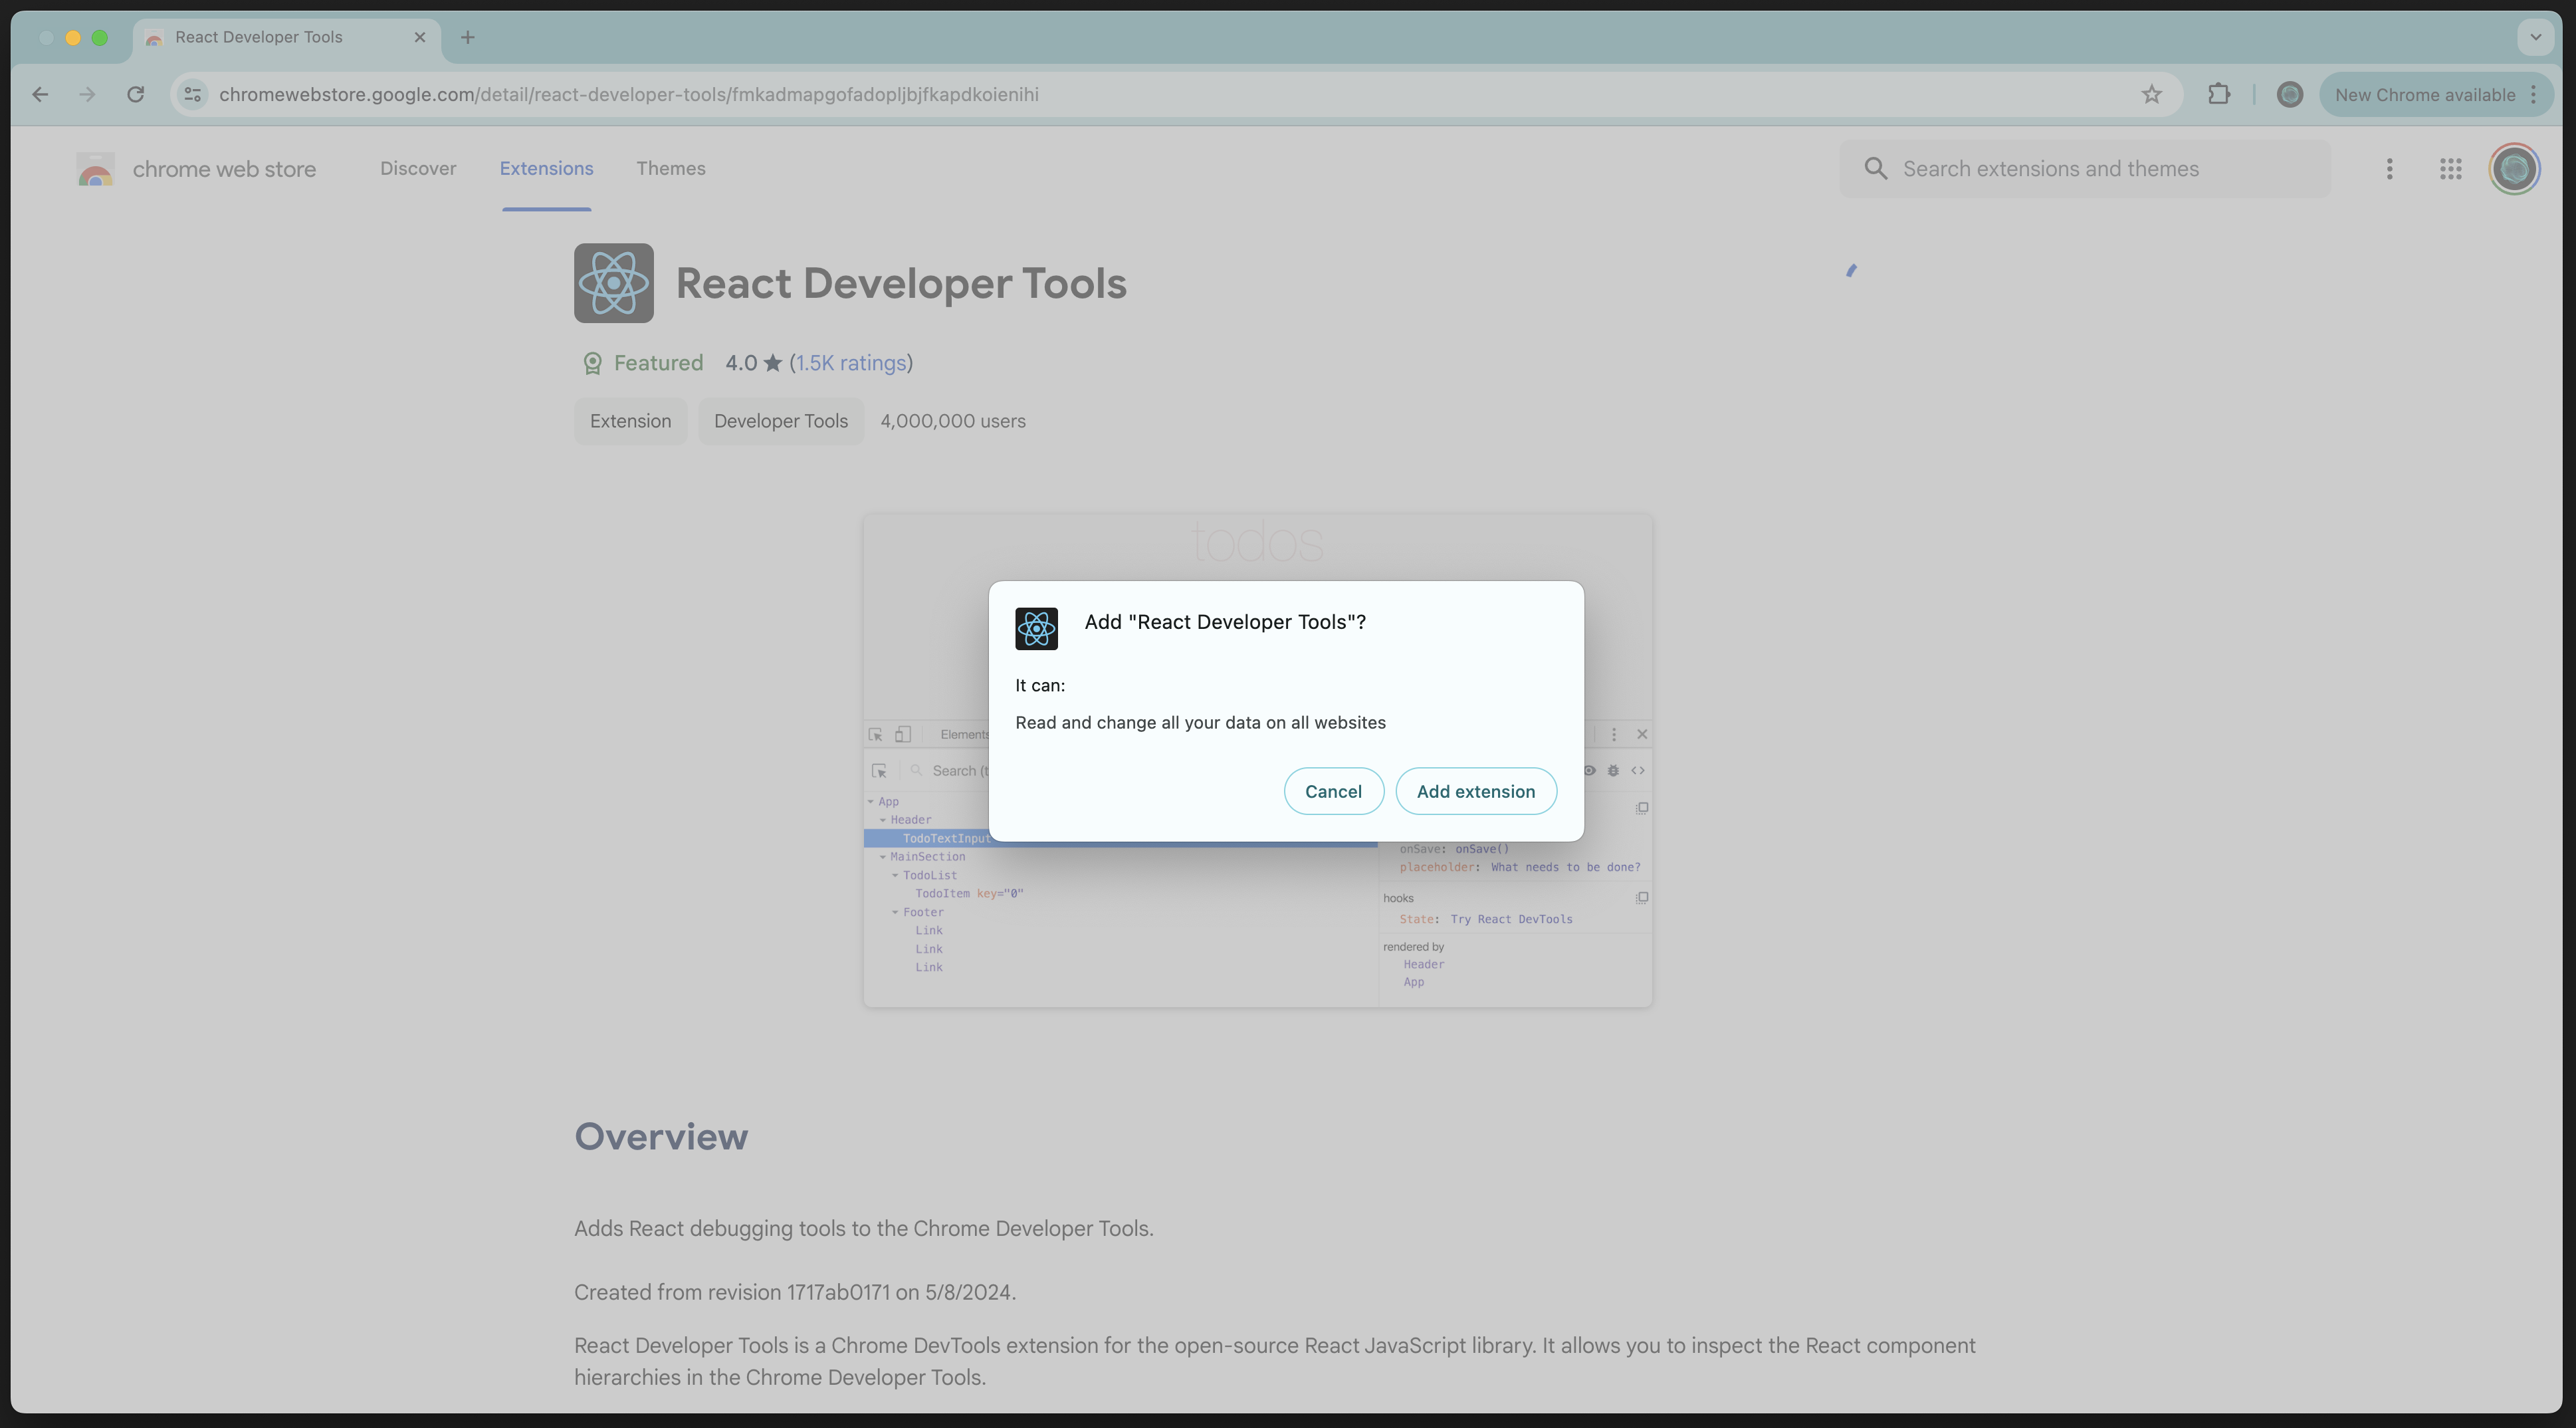Image resolution: width=2576 pixels, height=1428 pixels.
Task: Click the device toolbar icon in the preview
Action: (903, 734)
